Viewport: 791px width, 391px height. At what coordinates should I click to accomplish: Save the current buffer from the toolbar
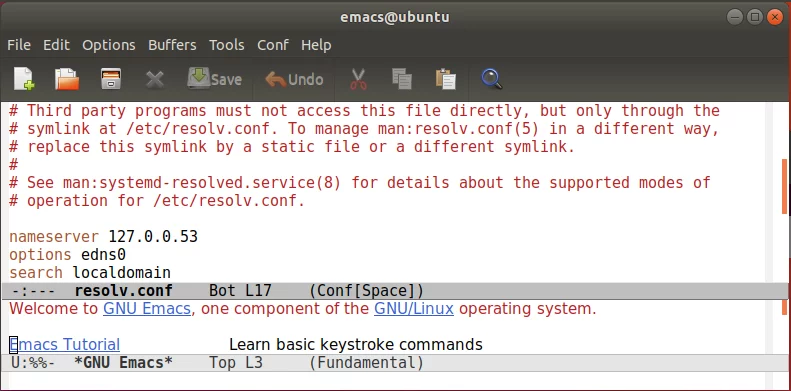[x=214, y=79]
